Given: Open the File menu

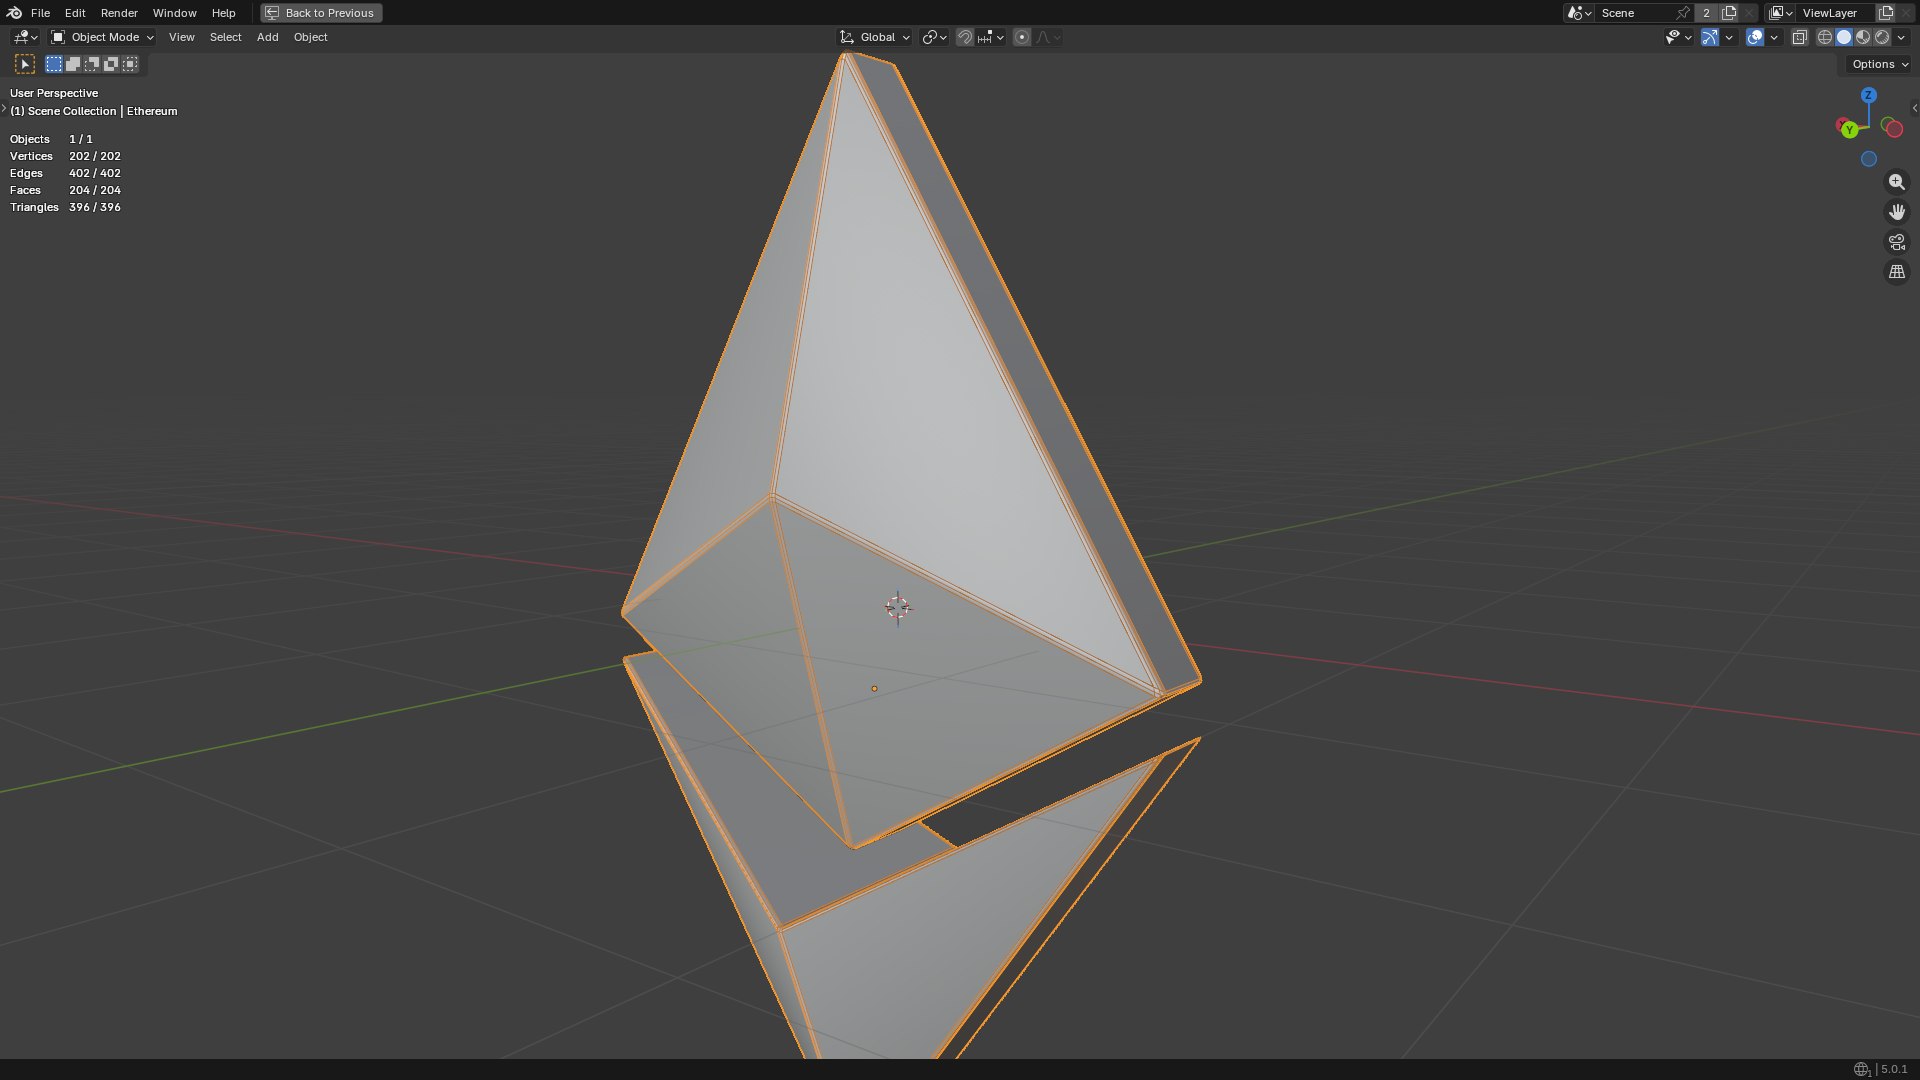Looking at the screenshot, I should 40,13.
